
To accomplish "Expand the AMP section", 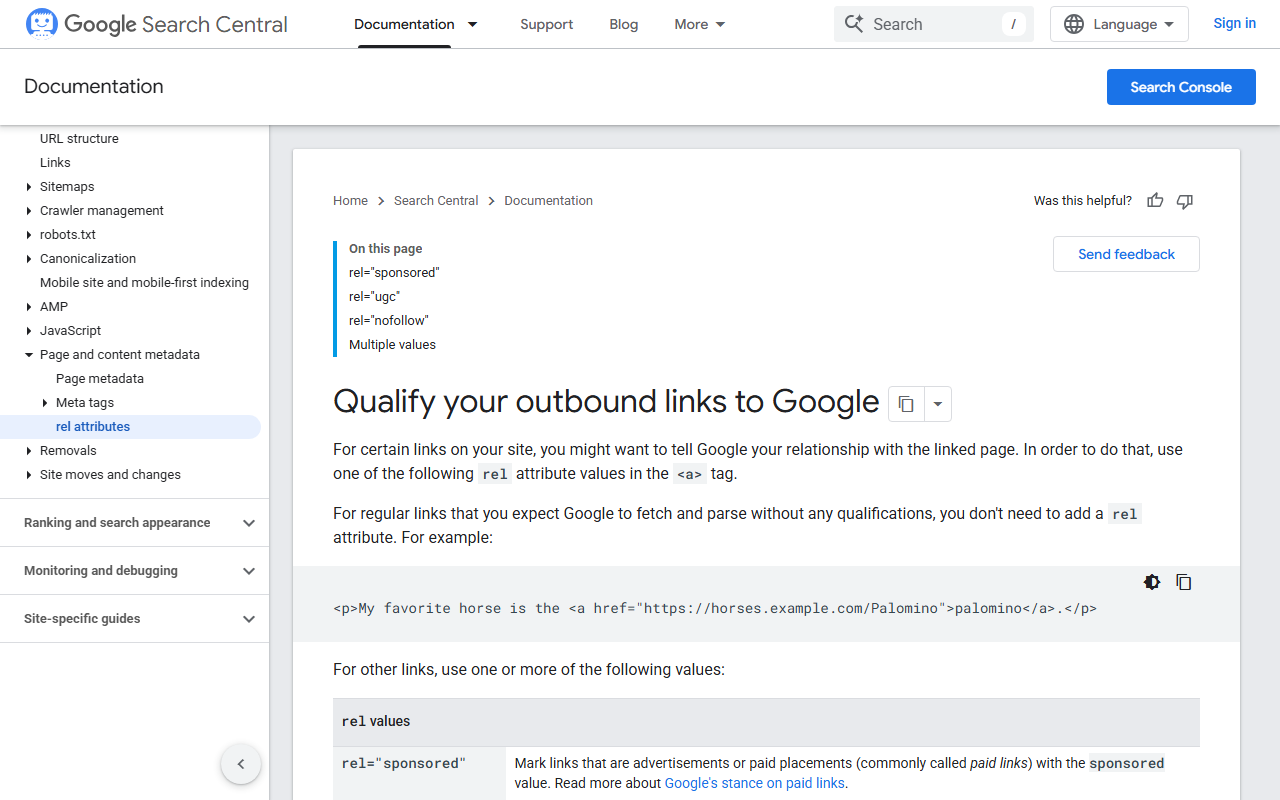I will (29, 307).
